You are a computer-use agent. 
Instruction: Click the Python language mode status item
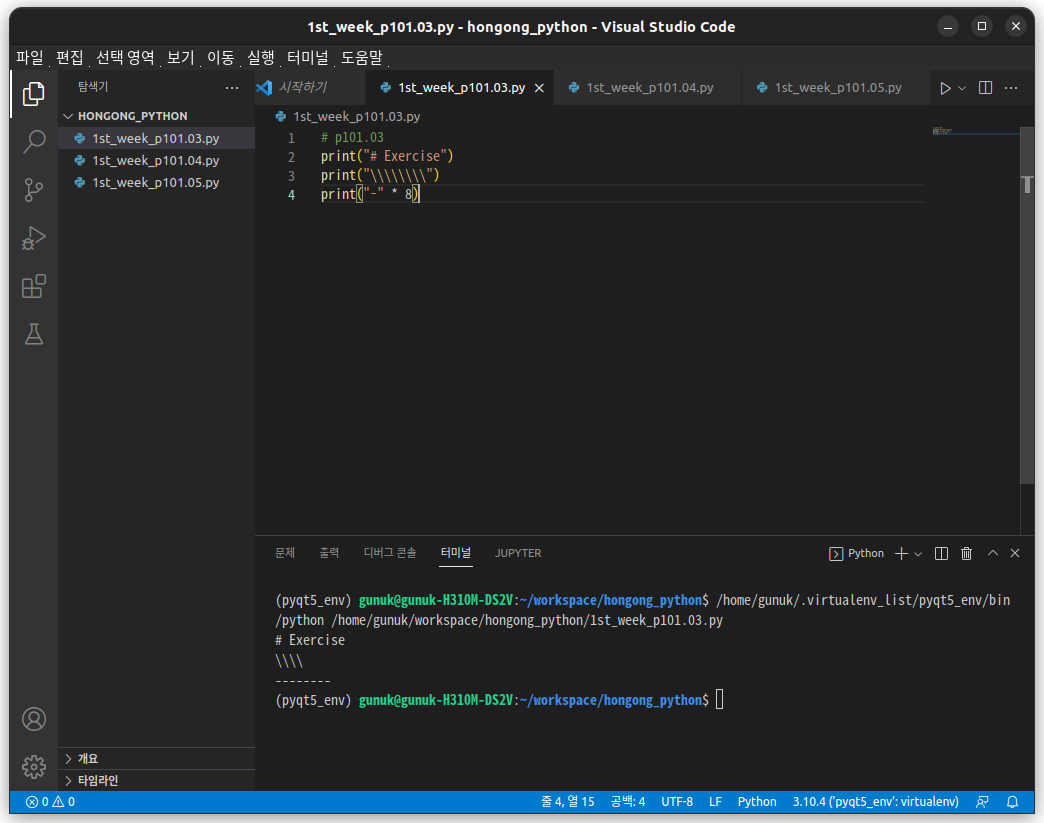pyautogui.click(x=757, y=802)
